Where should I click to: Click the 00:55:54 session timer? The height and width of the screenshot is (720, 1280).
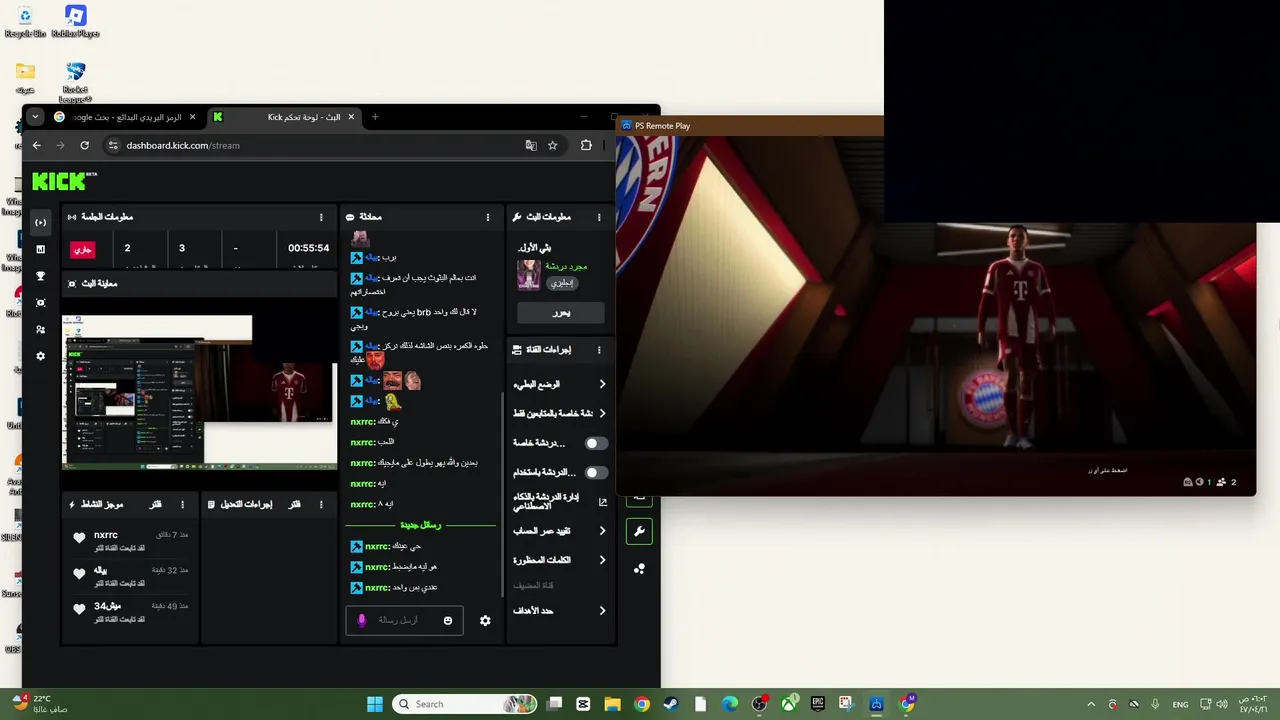click(308, 248)
